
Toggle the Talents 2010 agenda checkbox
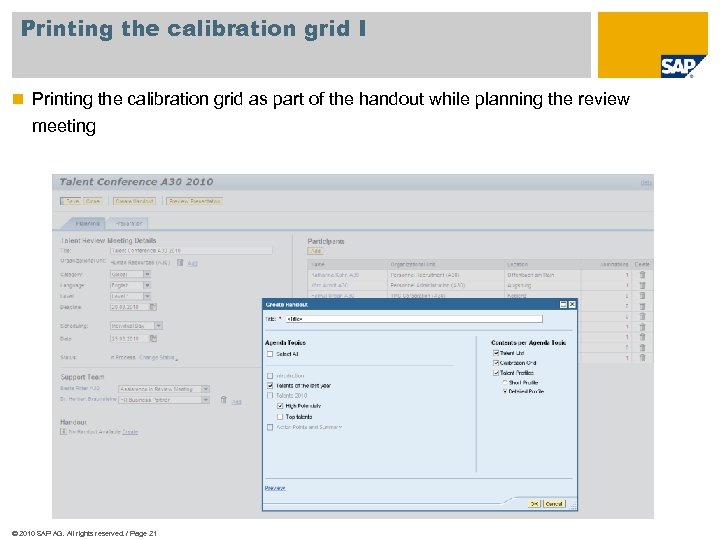[x=270, y=395]
